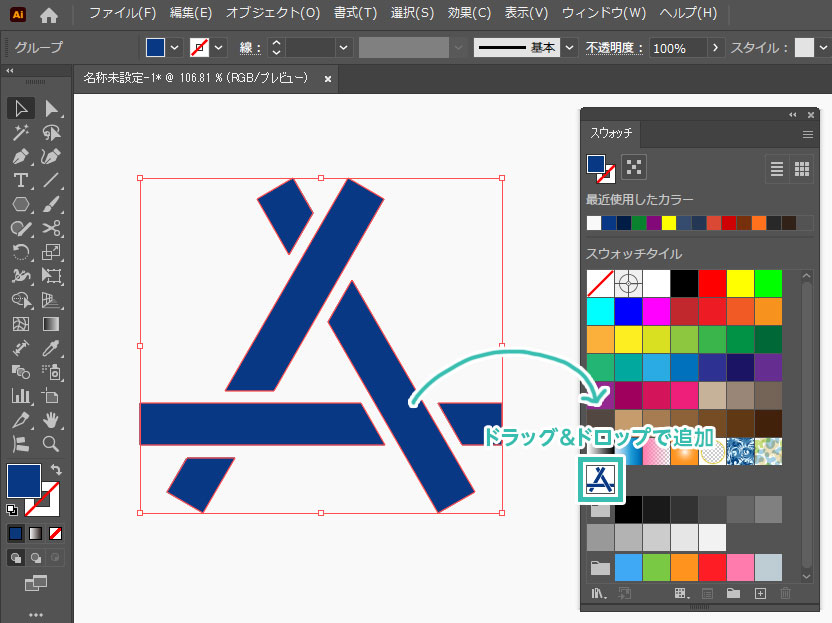Screen dimensions: 832x623
Task: Open the swatch libraries menu icon
Action: (x=598, y=594)
